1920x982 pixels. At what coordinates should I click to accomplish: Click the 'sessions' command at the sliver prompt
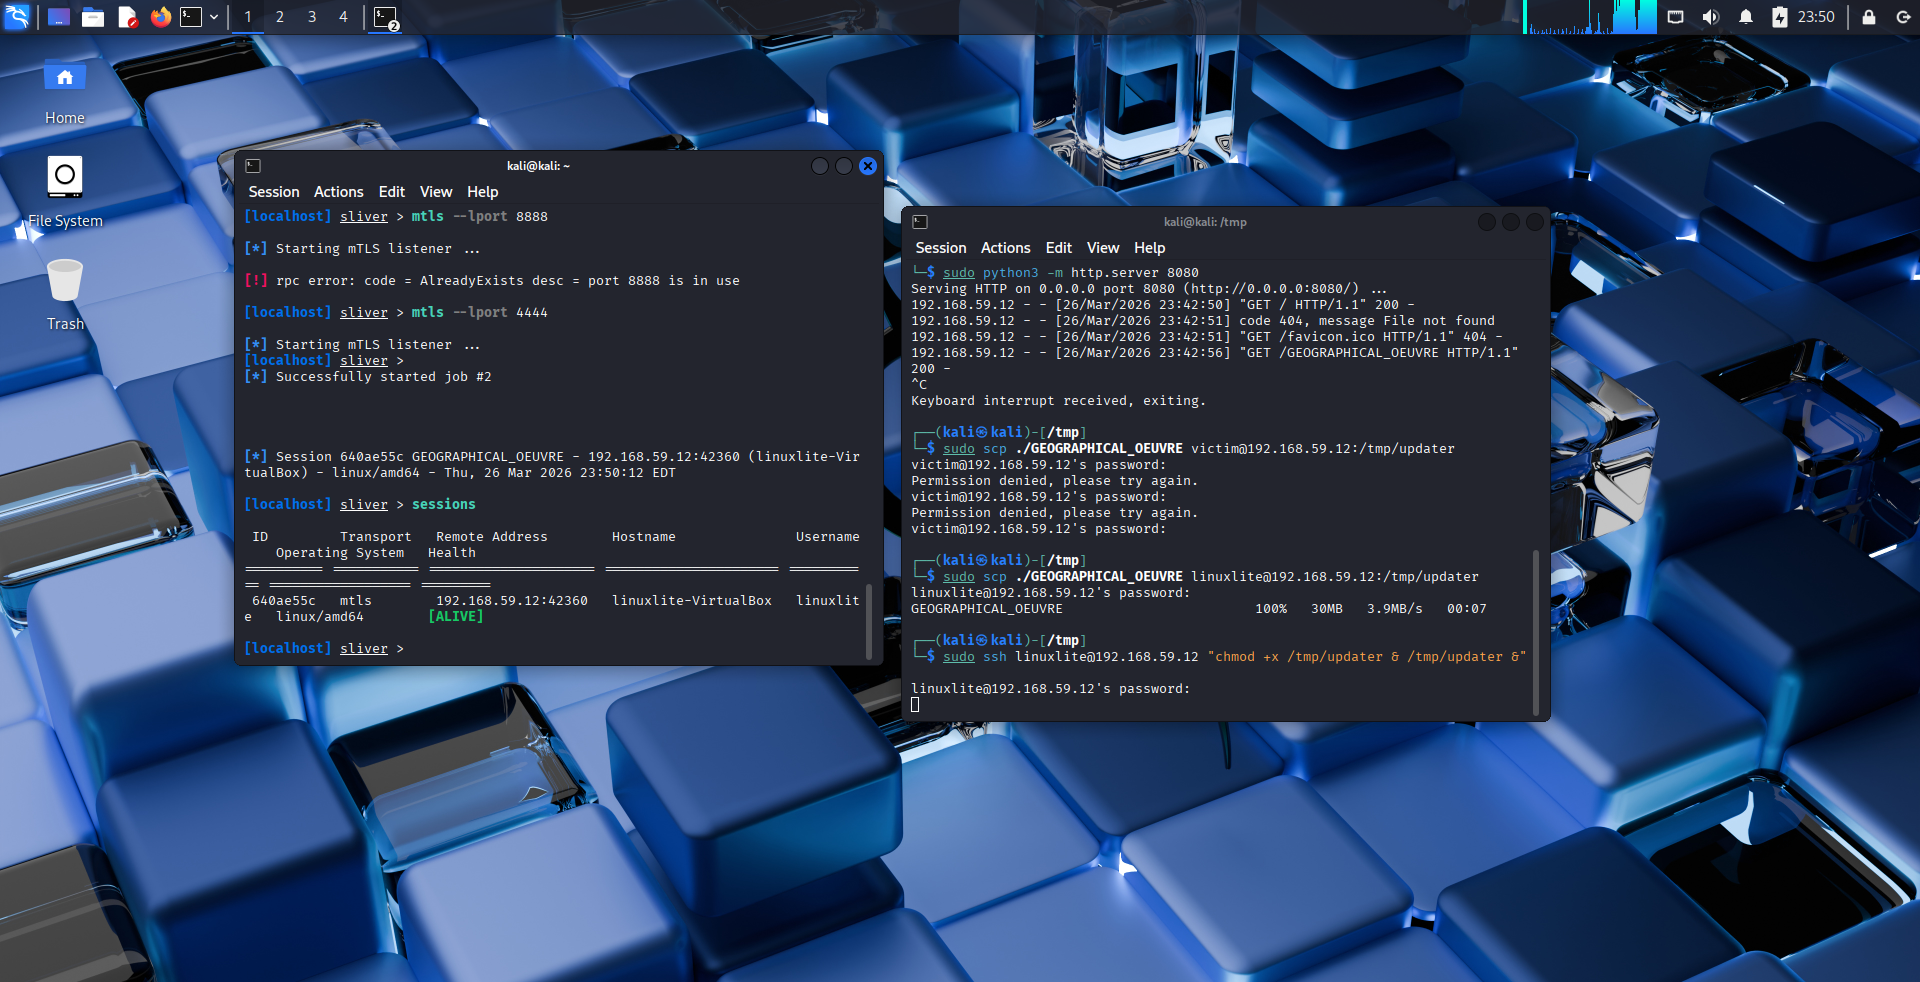click(444, 505)
